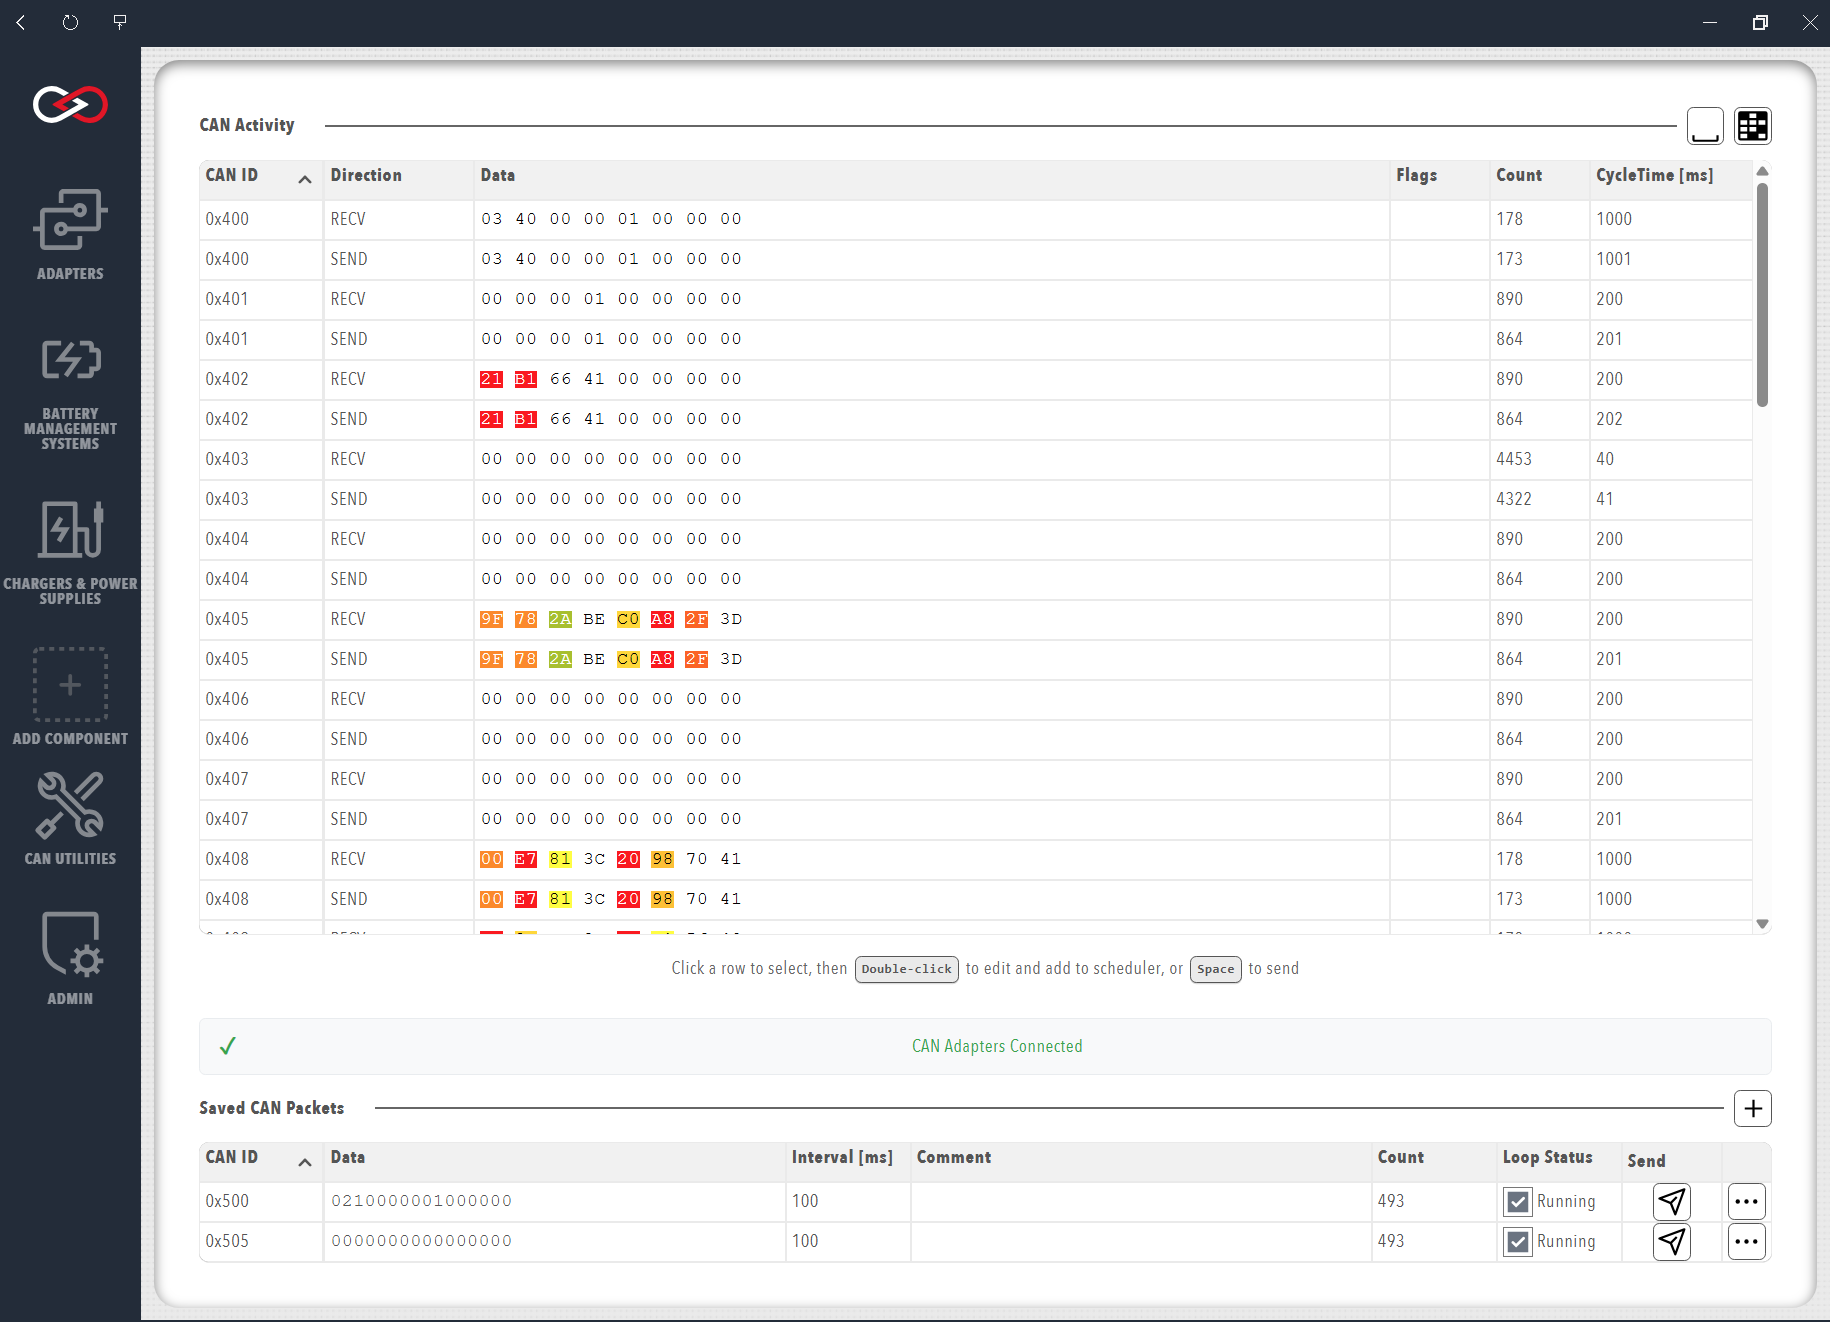Toggle loop checkbox for packet 0x505
The height and width of the screenshot is (1322, 1830).
(x=1518, y=1241)
